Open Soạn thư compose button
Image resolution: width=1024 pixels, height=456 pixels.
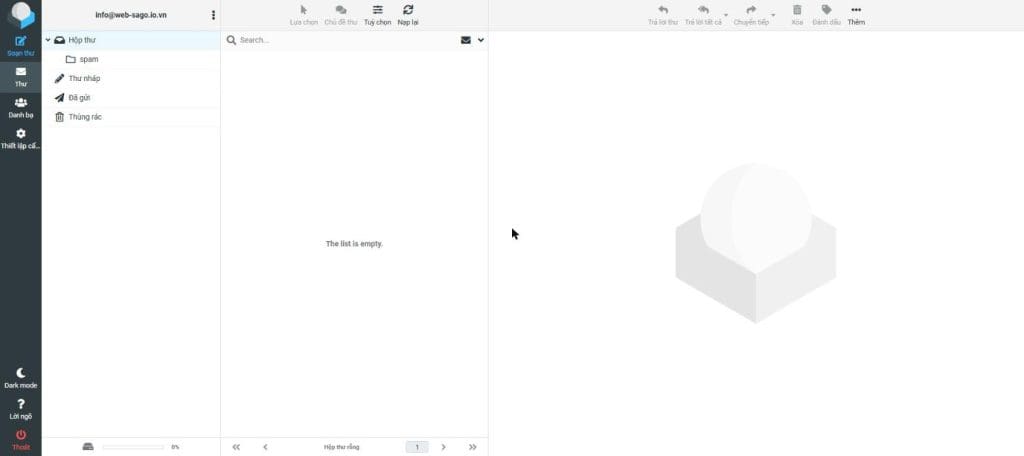(x=21, y=46)
